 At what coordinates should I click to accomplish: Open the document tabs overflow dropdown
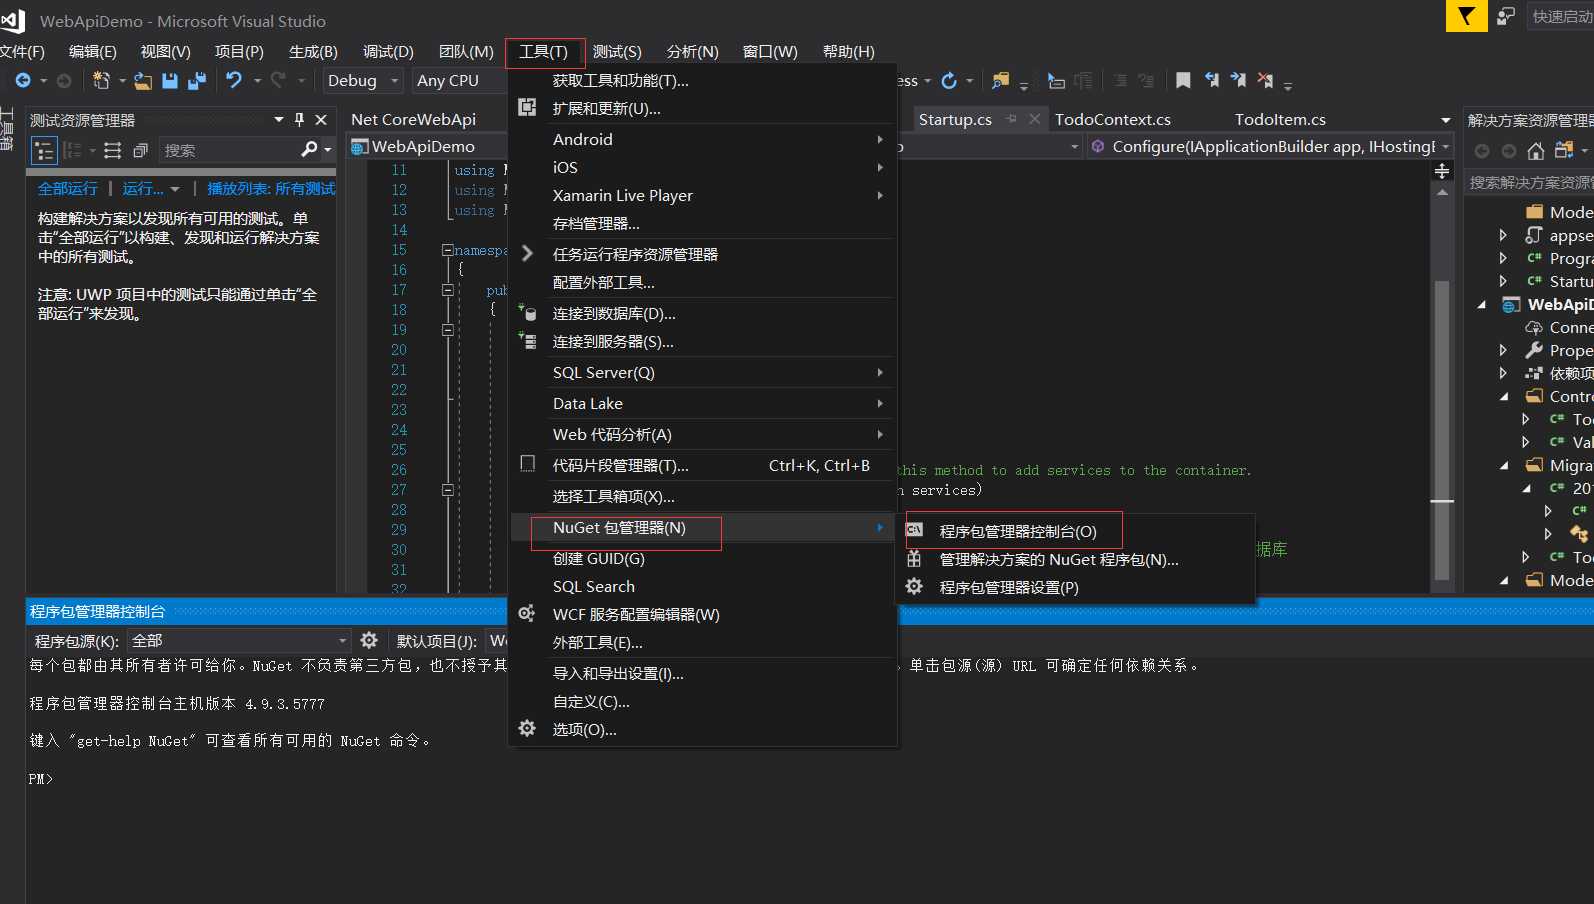1445,120
